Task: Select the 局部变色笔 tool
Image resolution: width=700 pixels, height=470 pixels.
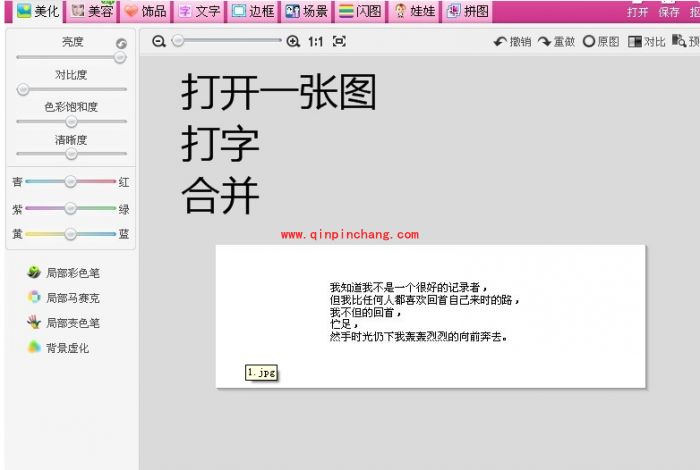Action: tap(63, 322)
